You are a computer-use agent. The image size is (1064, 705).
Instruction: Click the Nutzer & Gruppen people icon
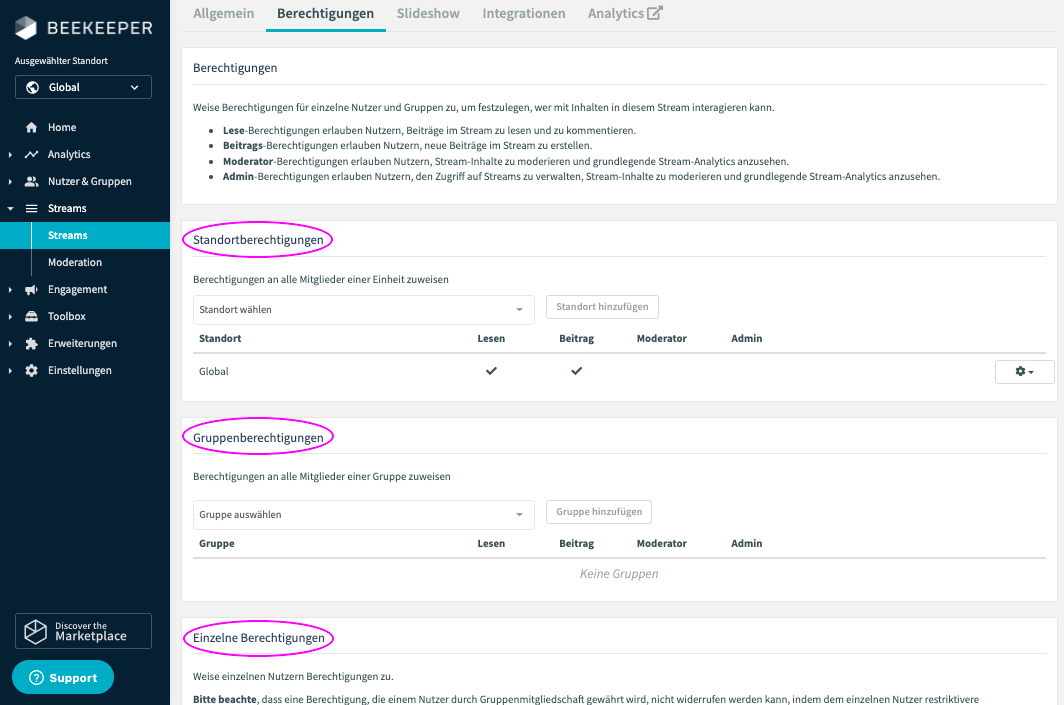coord(32,182)
